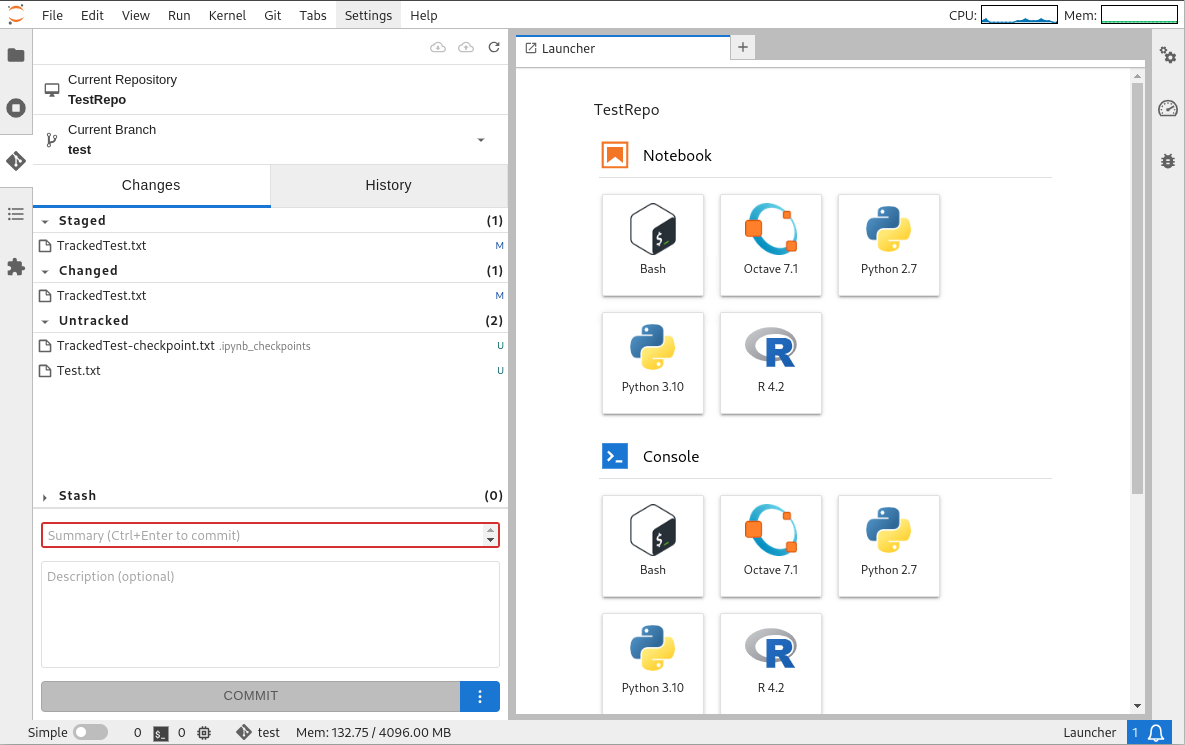Click the Git sidebar panel icon
1186x745 pixels.
click(16, 161)
